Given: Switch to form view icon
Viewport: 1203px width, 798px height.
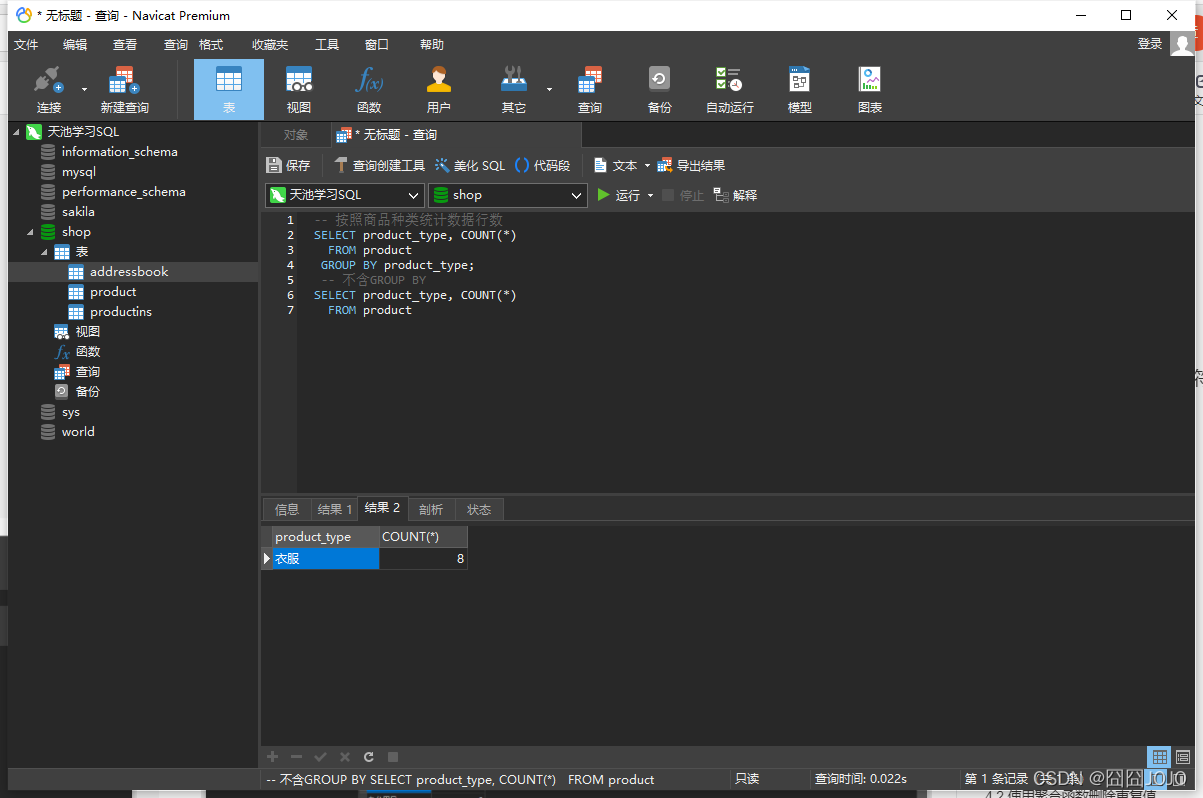Looking at the screenshot, I should [x=1183, y=757].
